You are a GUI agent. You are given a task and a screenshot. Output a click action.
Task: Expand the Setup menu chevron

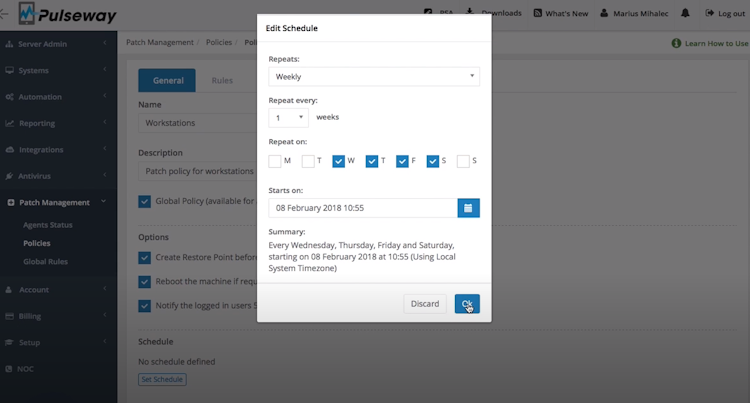(x=105, y=341)
